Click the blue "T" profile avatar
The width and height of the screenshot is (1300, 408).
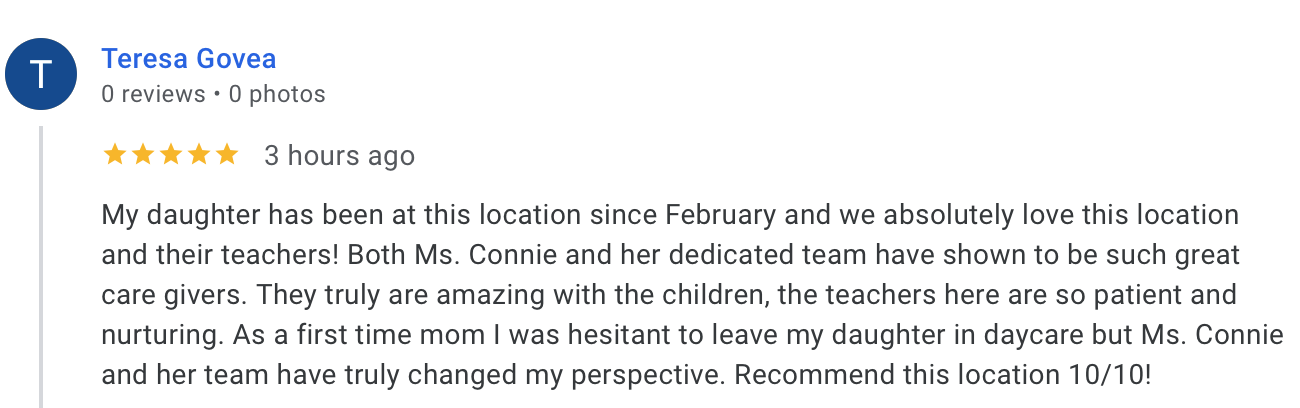pos(41,75)
